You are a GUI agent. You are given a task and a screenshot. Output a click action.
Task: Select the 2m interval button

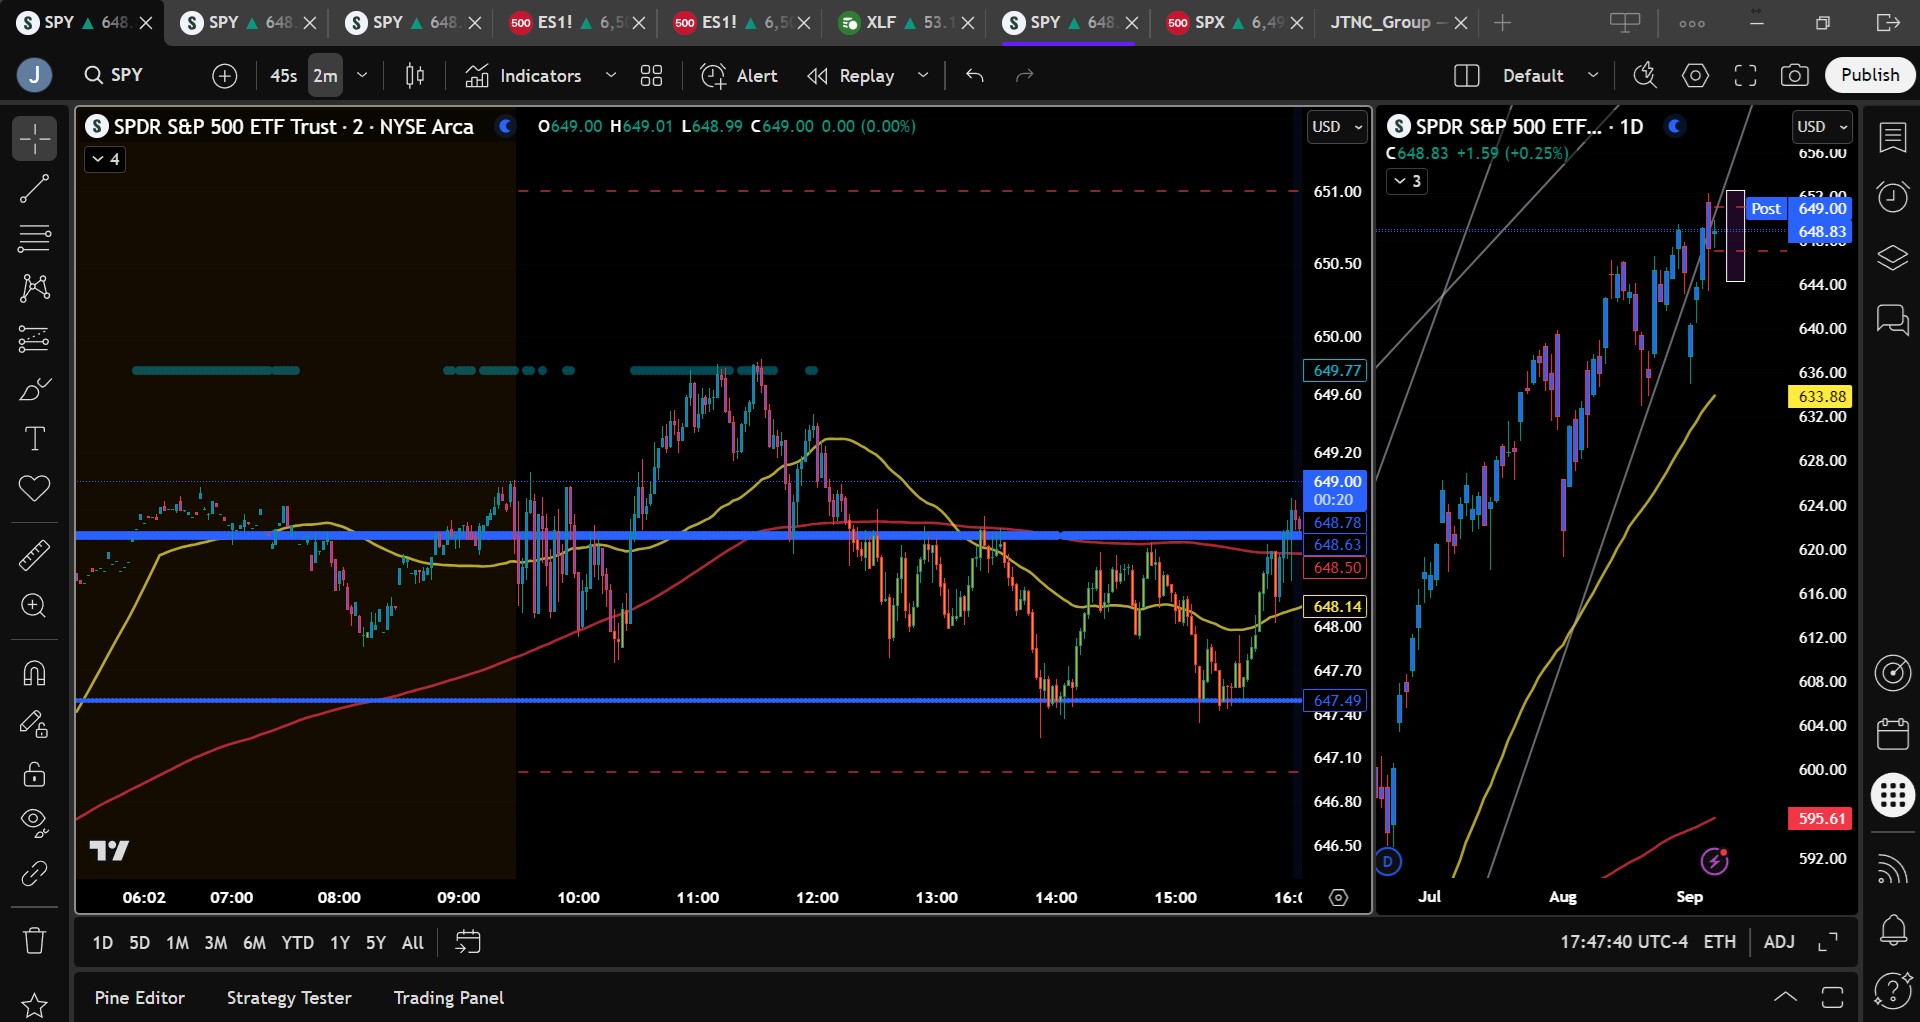coord(325,75)
